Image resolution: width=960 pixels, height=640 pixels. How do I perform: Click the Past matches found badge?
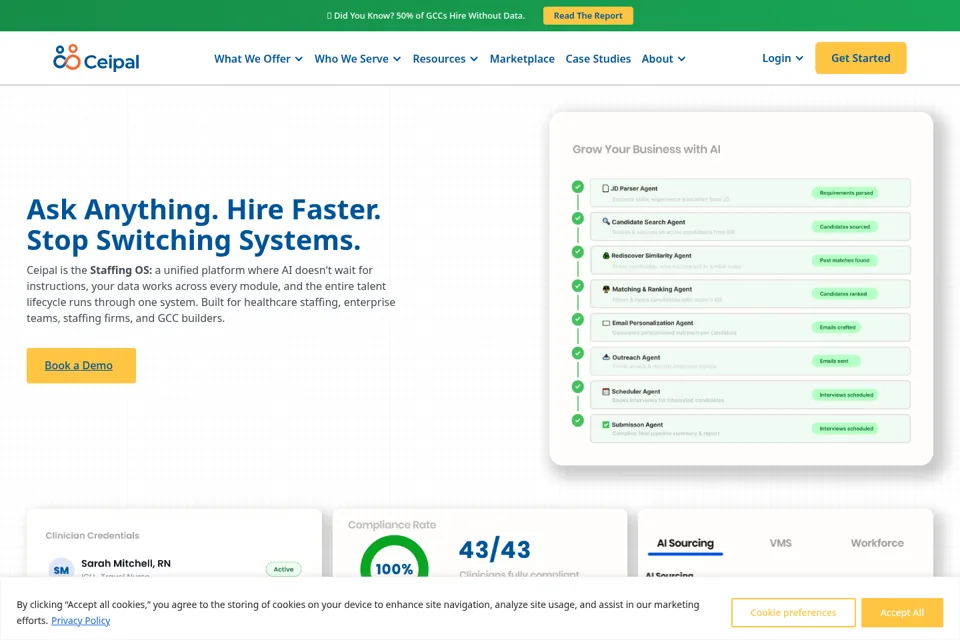pyautogui.click(x=844, y=260)
